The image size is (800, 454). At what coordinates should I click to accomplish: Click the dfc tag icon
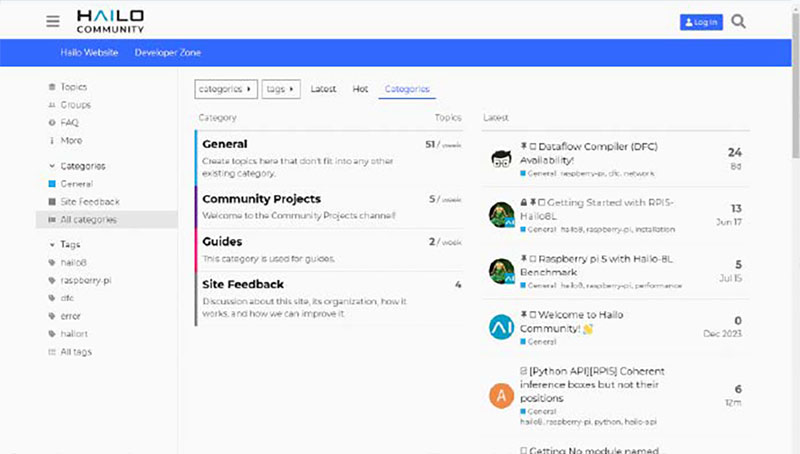pos(52,298)
